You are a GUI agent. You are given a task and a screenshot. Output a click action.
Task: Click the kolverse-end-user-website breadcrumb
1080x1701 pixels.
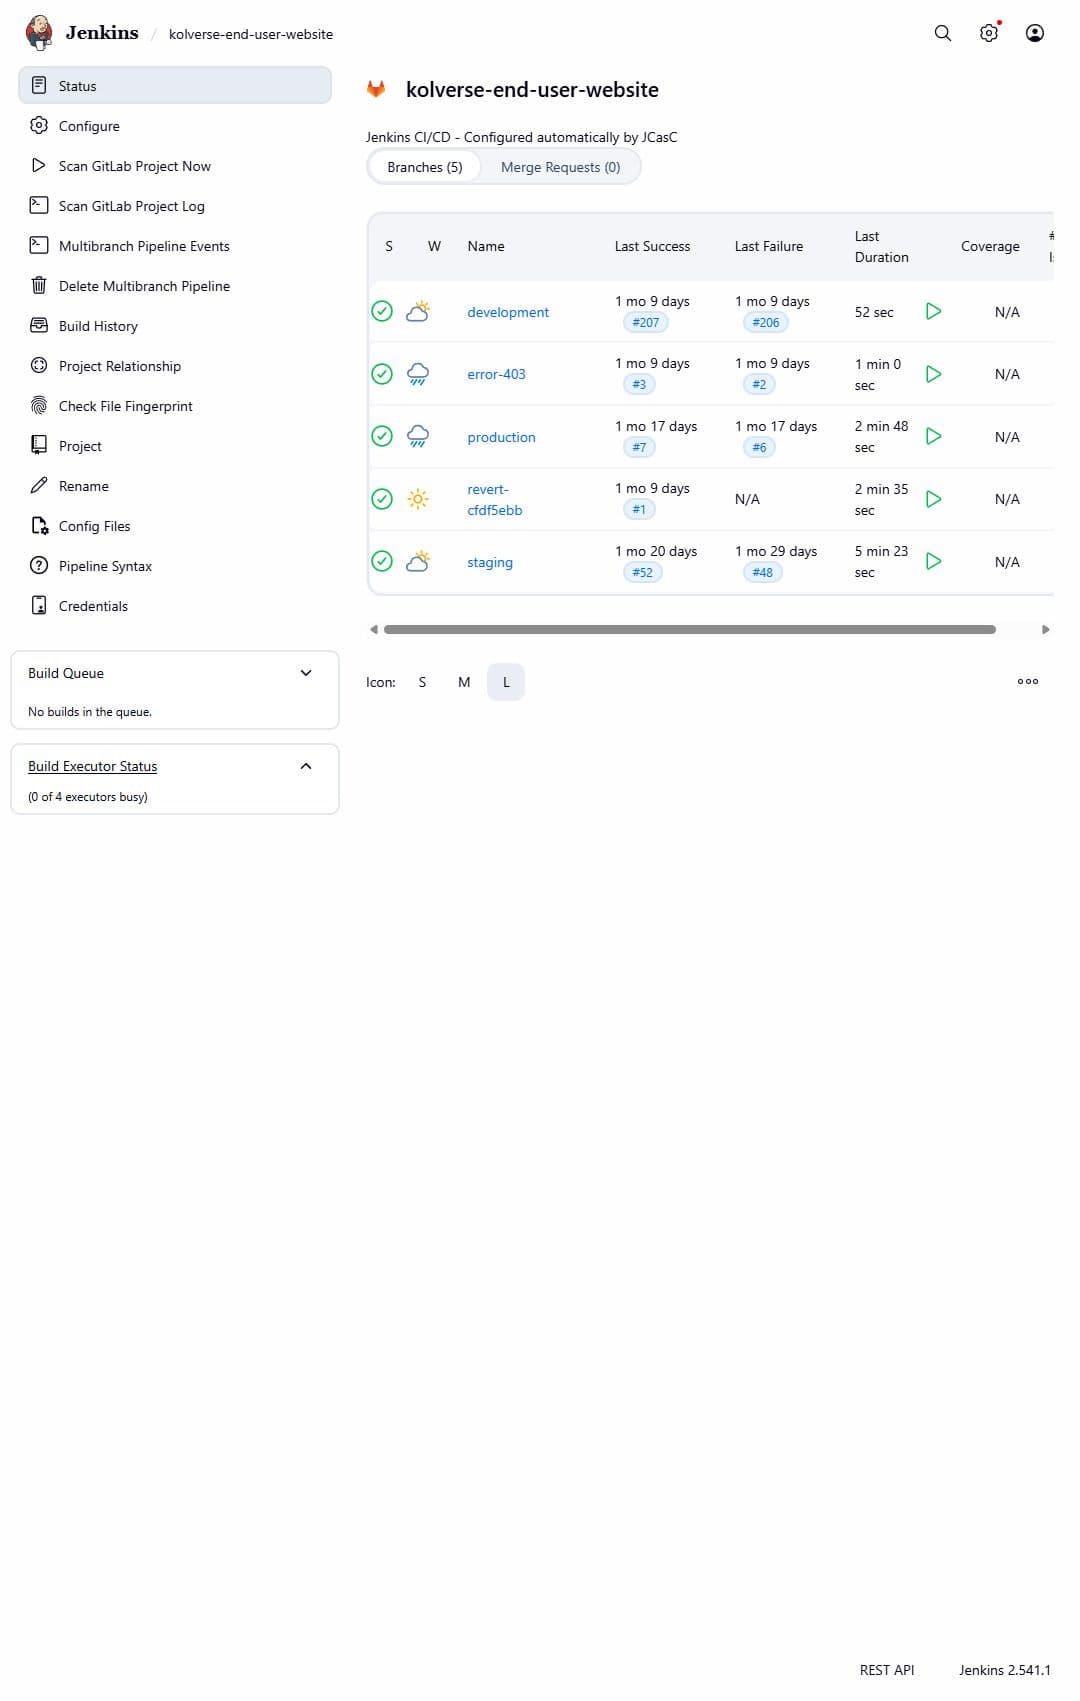pos(251,34)
